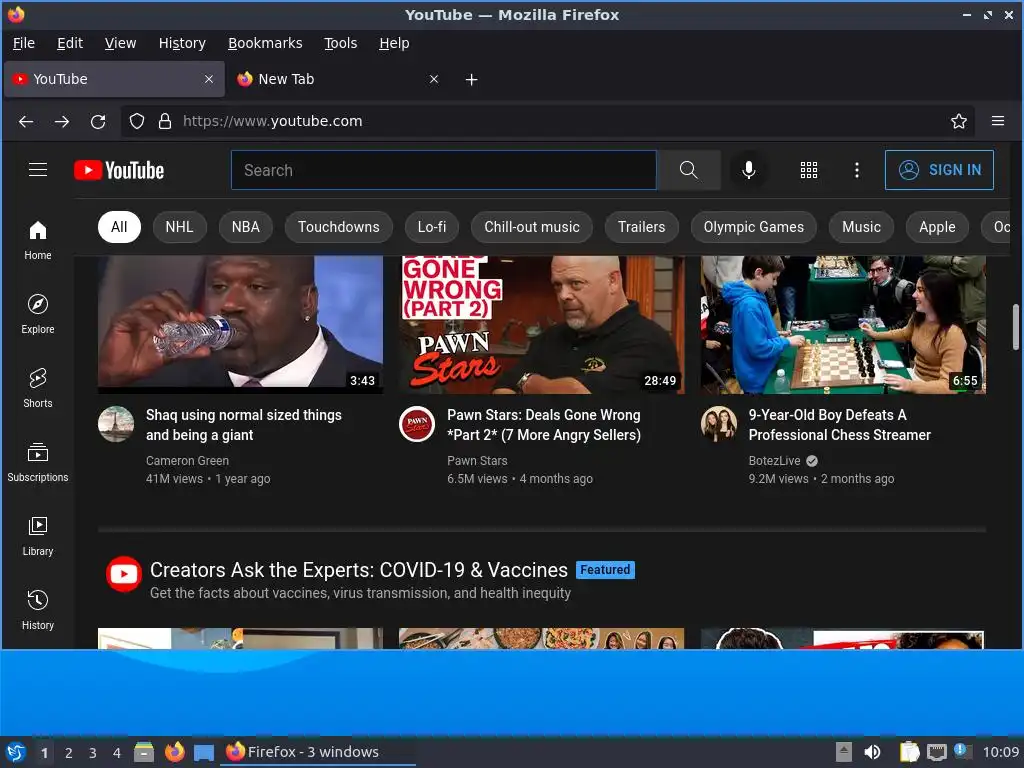Open the YouTube hamburger guide menu

(x=38, y=170)
